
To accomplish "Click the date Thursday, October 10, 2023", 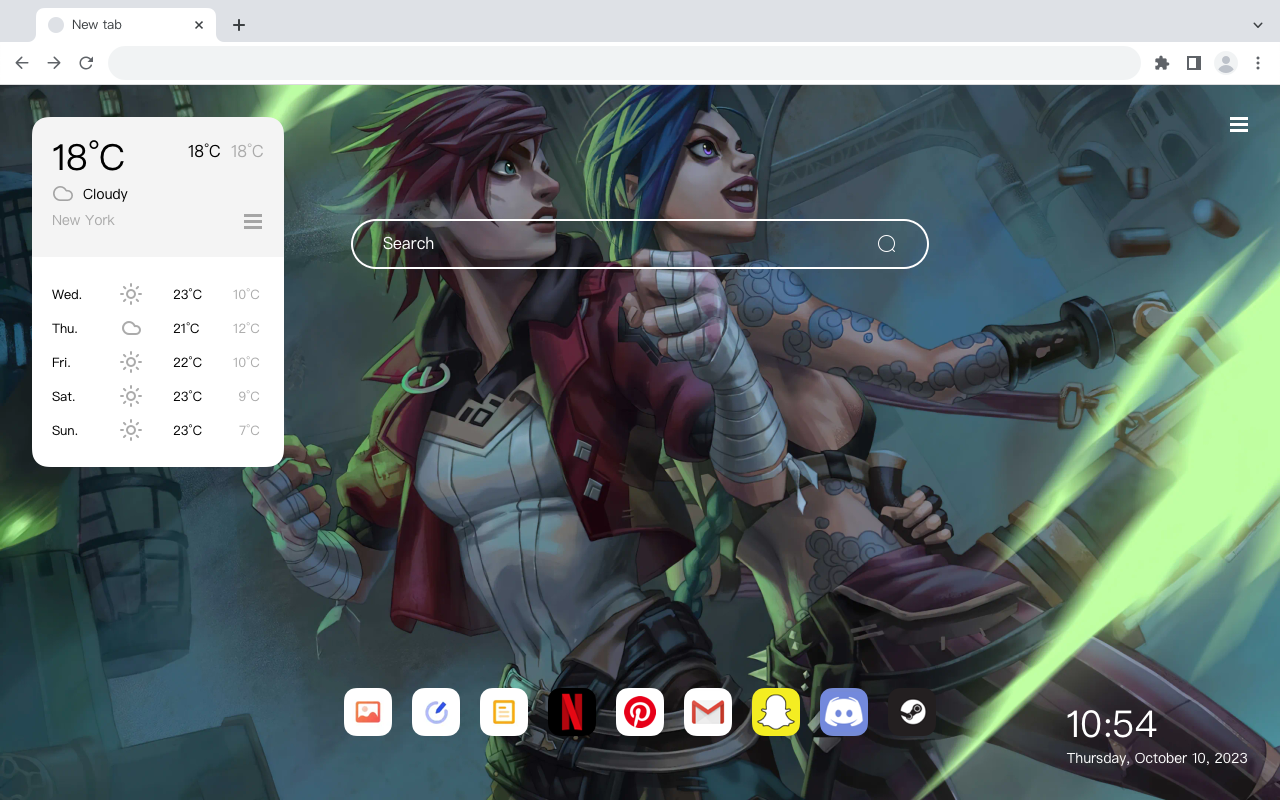I will 1157,758.
